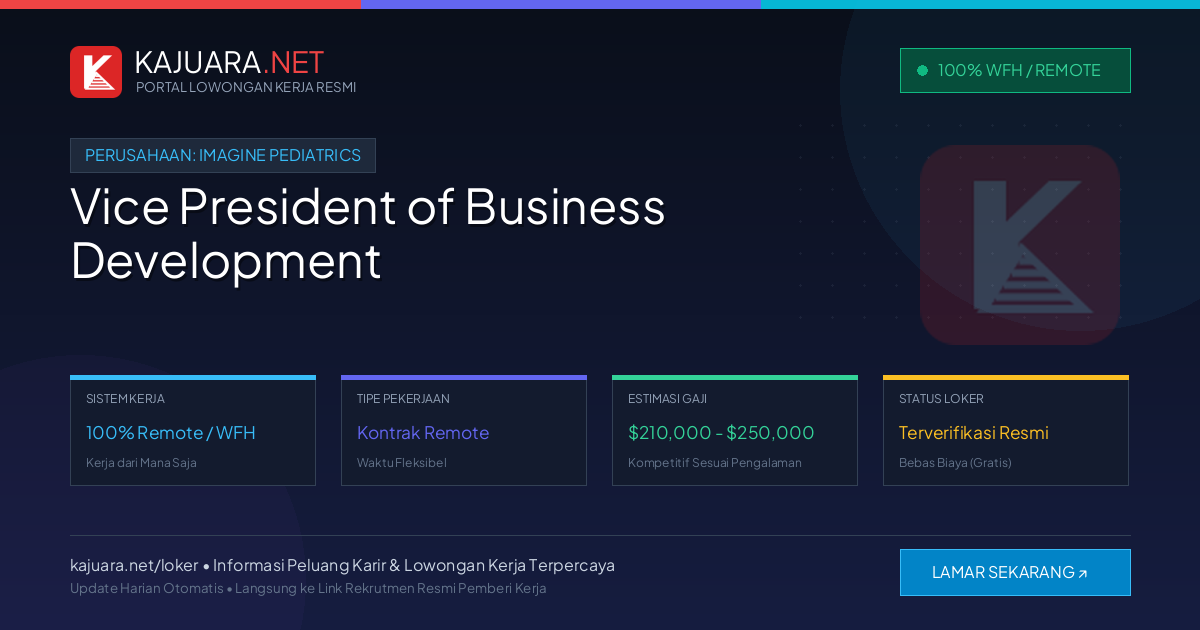
Task: Click the Kerja dari Mana Saja note
Action: [141, 463]
